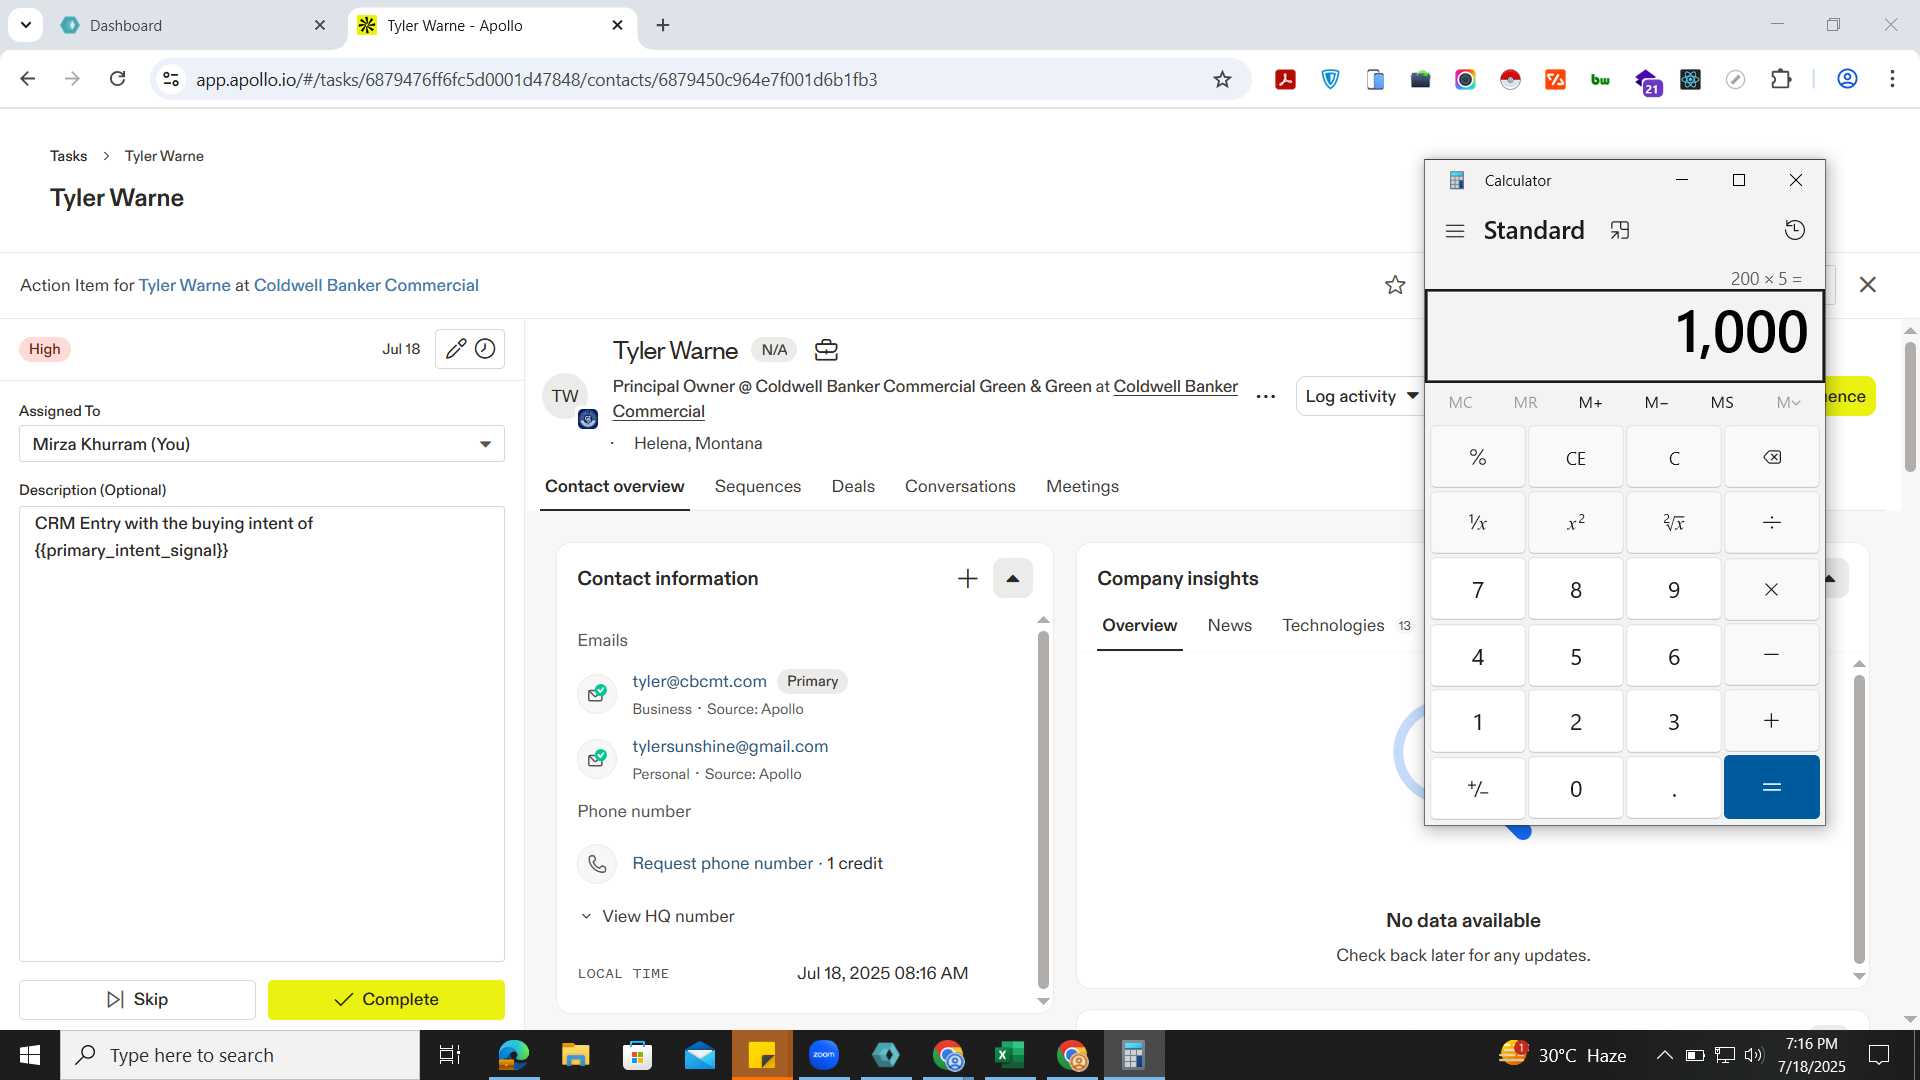Click Calculator divide key
1920x1080 pixels.
tap(1771, 522)
